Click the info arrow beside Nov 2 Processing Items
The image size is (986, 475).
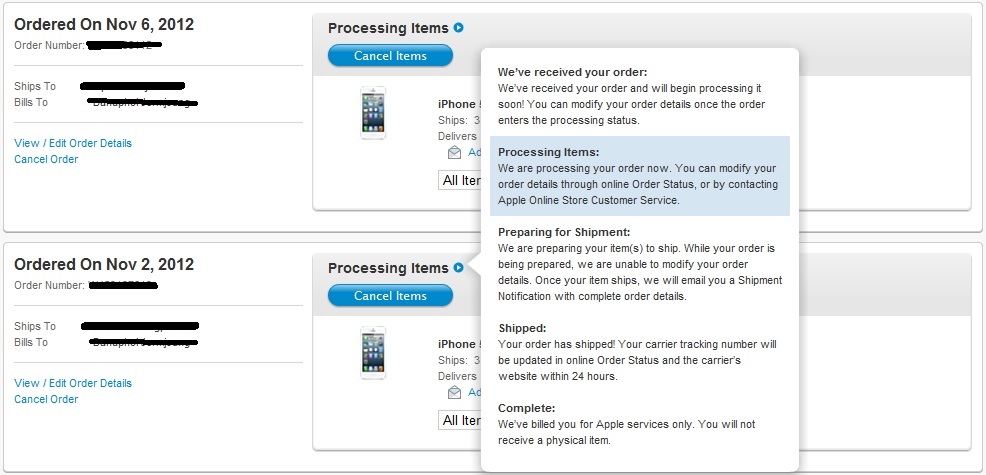458,268
